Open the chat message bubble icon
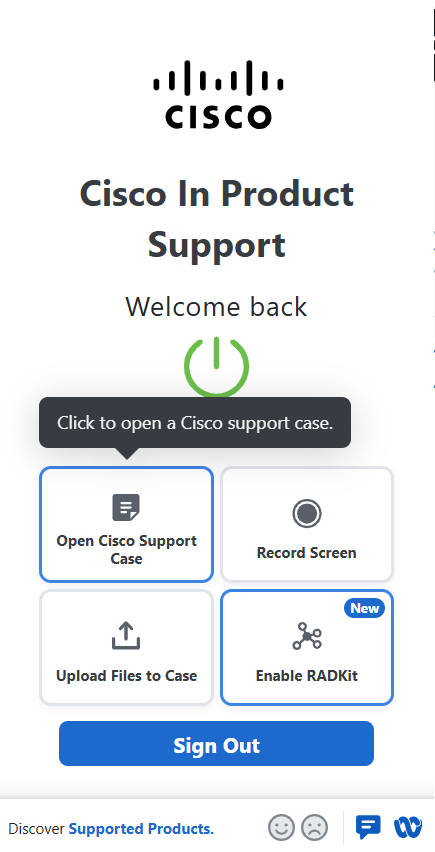435x852 pixels. (368, 828)
